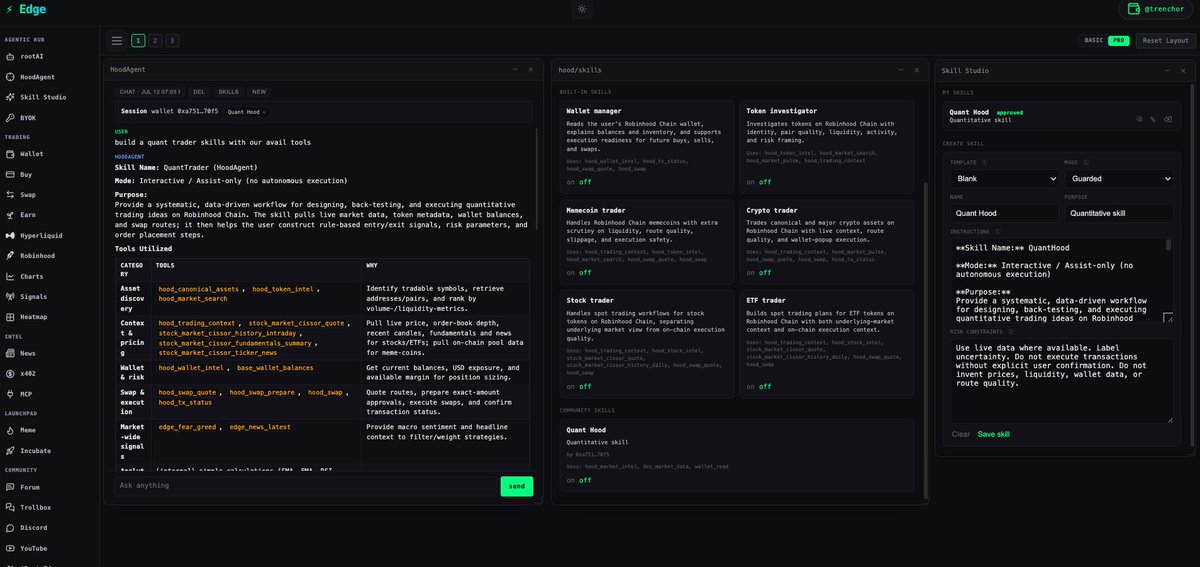Switch layout mode to BASIC
Image resolution: width=1200 pixels, height=567 pixels.
(x=1094, y=40)
